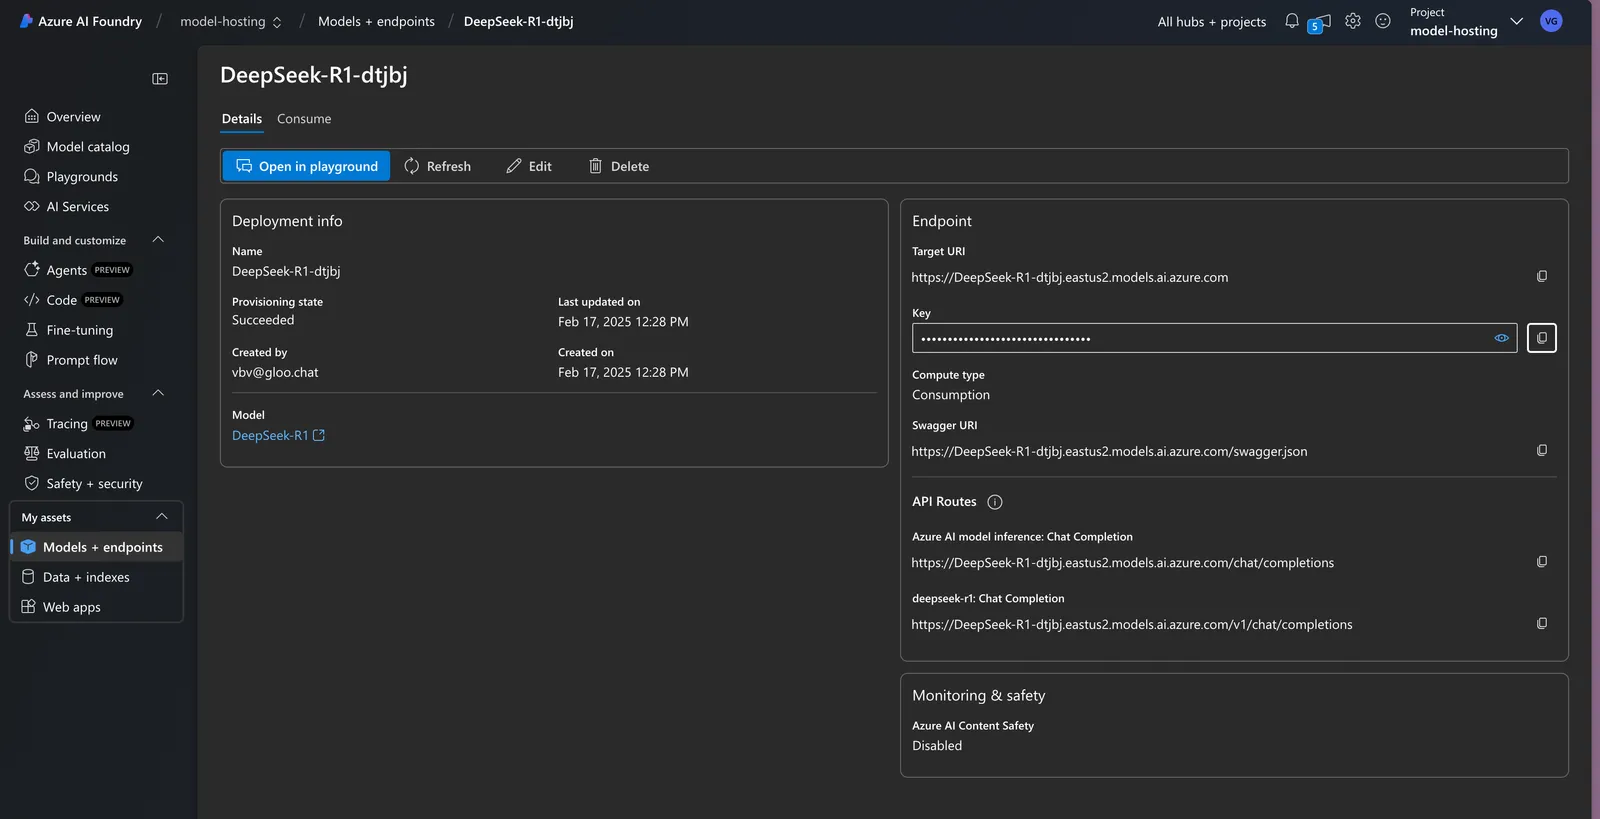Collapse the Build and customize section

click(x=158, y=240)
